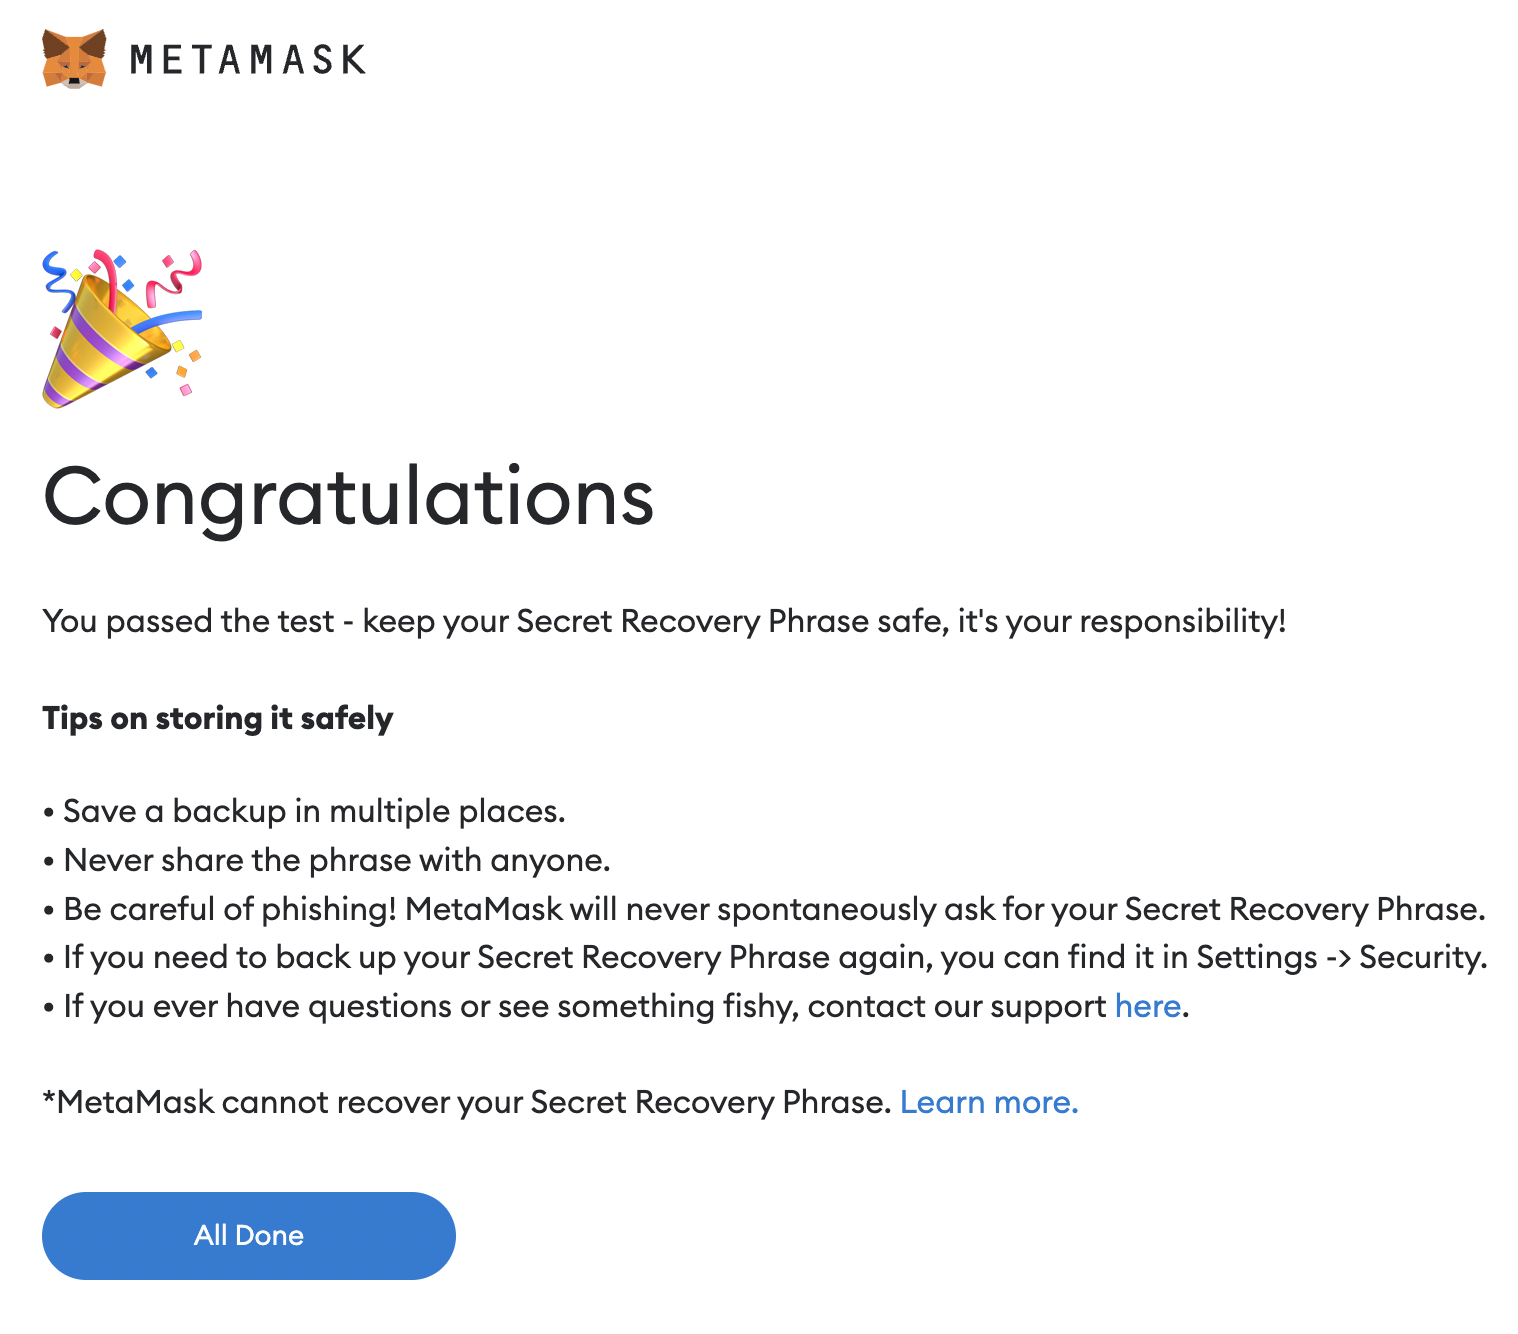Image resolution: width=1518 pixels, height=1334 pixels.
Task: Click "Settings -> Security" in the fourth tip
Action: (x=1341, y=957)
